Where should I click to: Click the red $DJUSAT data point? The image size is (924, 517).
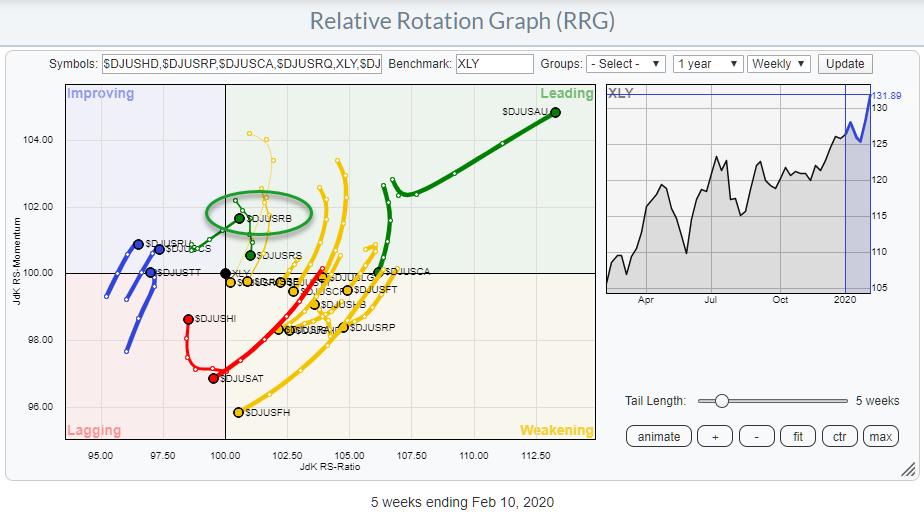(213, 378)
